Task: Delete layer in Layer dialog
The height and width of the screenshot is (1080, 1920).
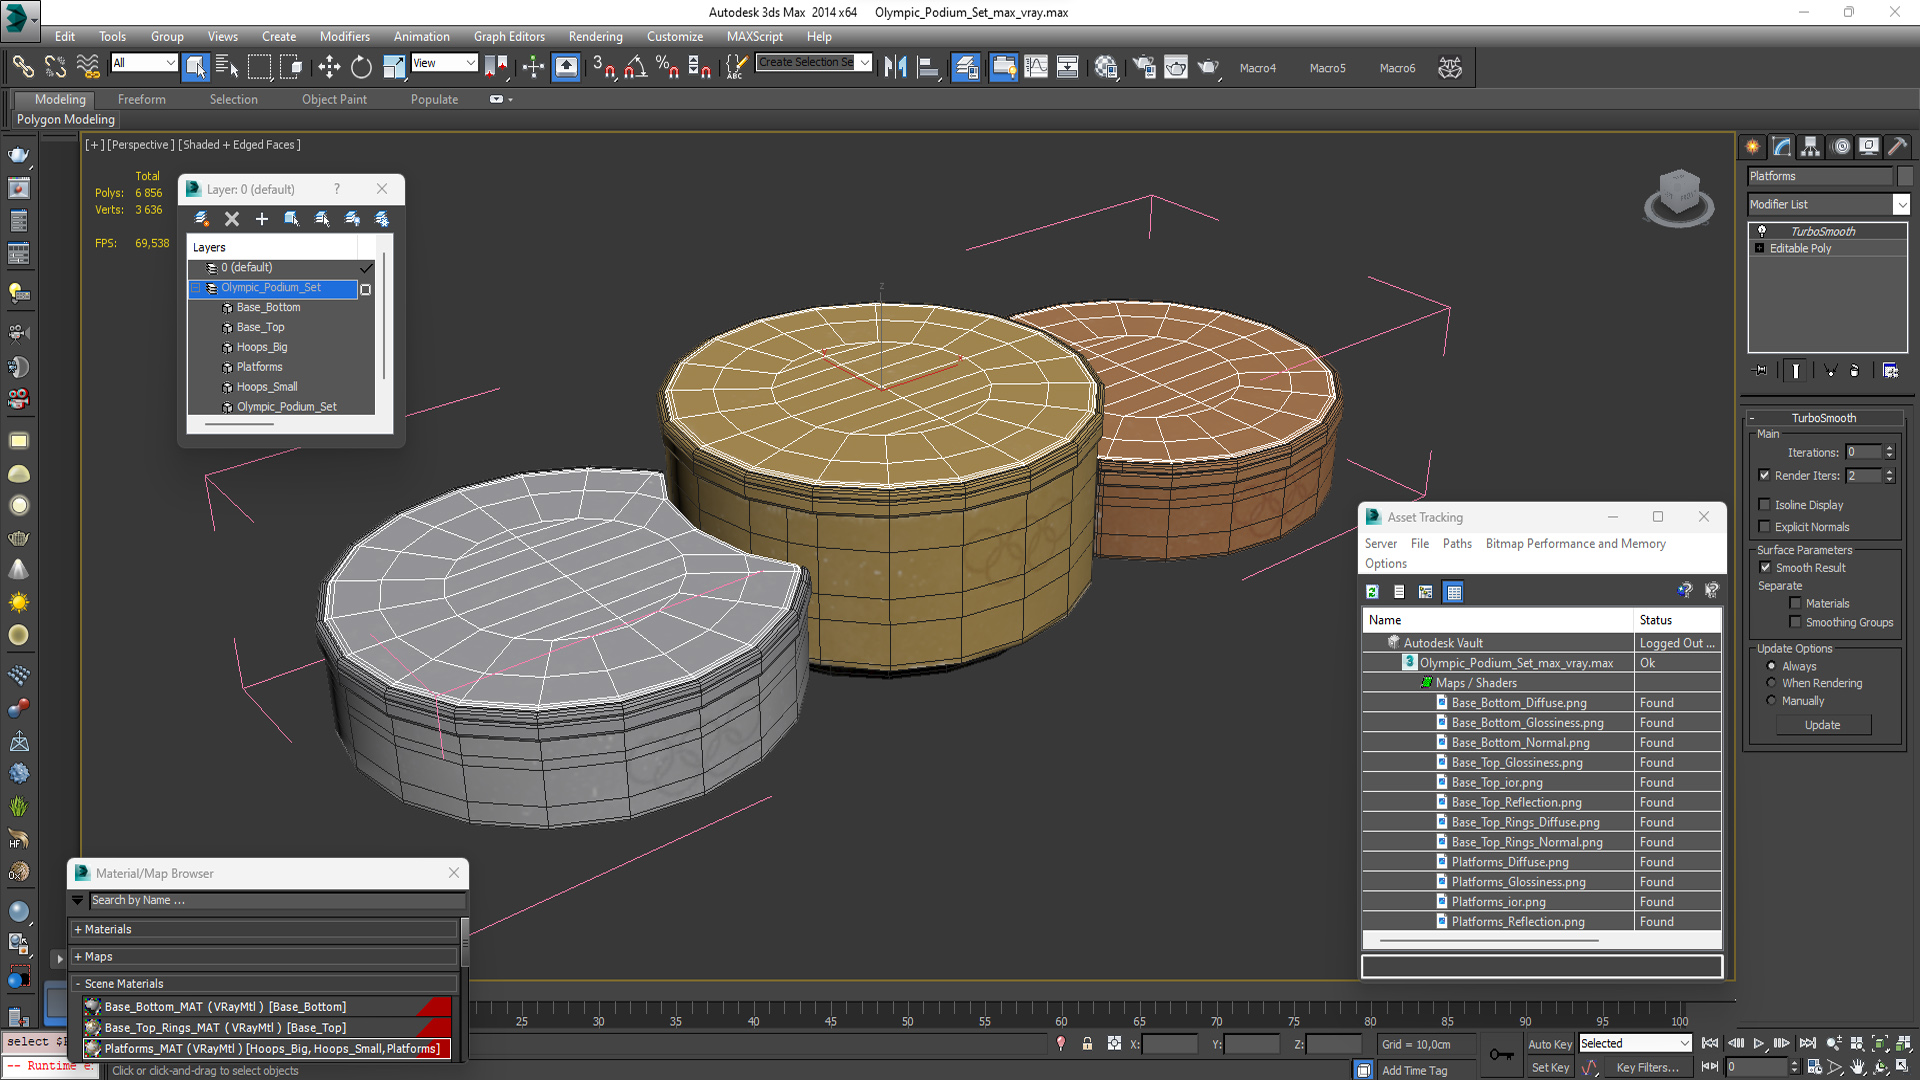Action: [232, 219]
